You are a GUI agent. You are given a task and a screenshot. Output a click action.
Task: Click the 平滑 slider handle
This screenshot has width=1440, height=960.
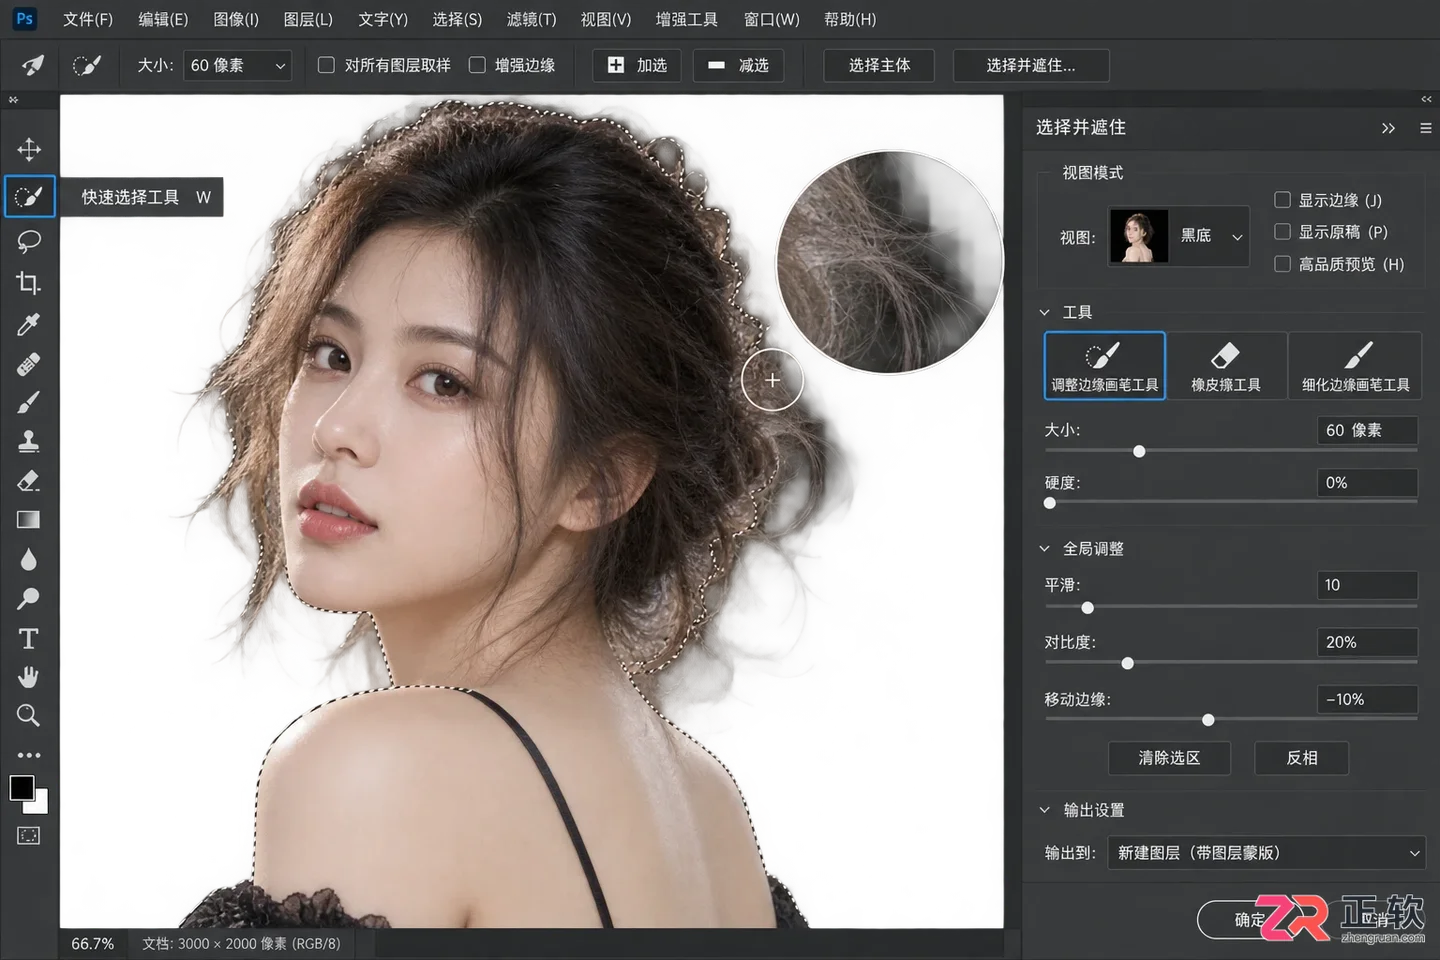pos(1088,608)
